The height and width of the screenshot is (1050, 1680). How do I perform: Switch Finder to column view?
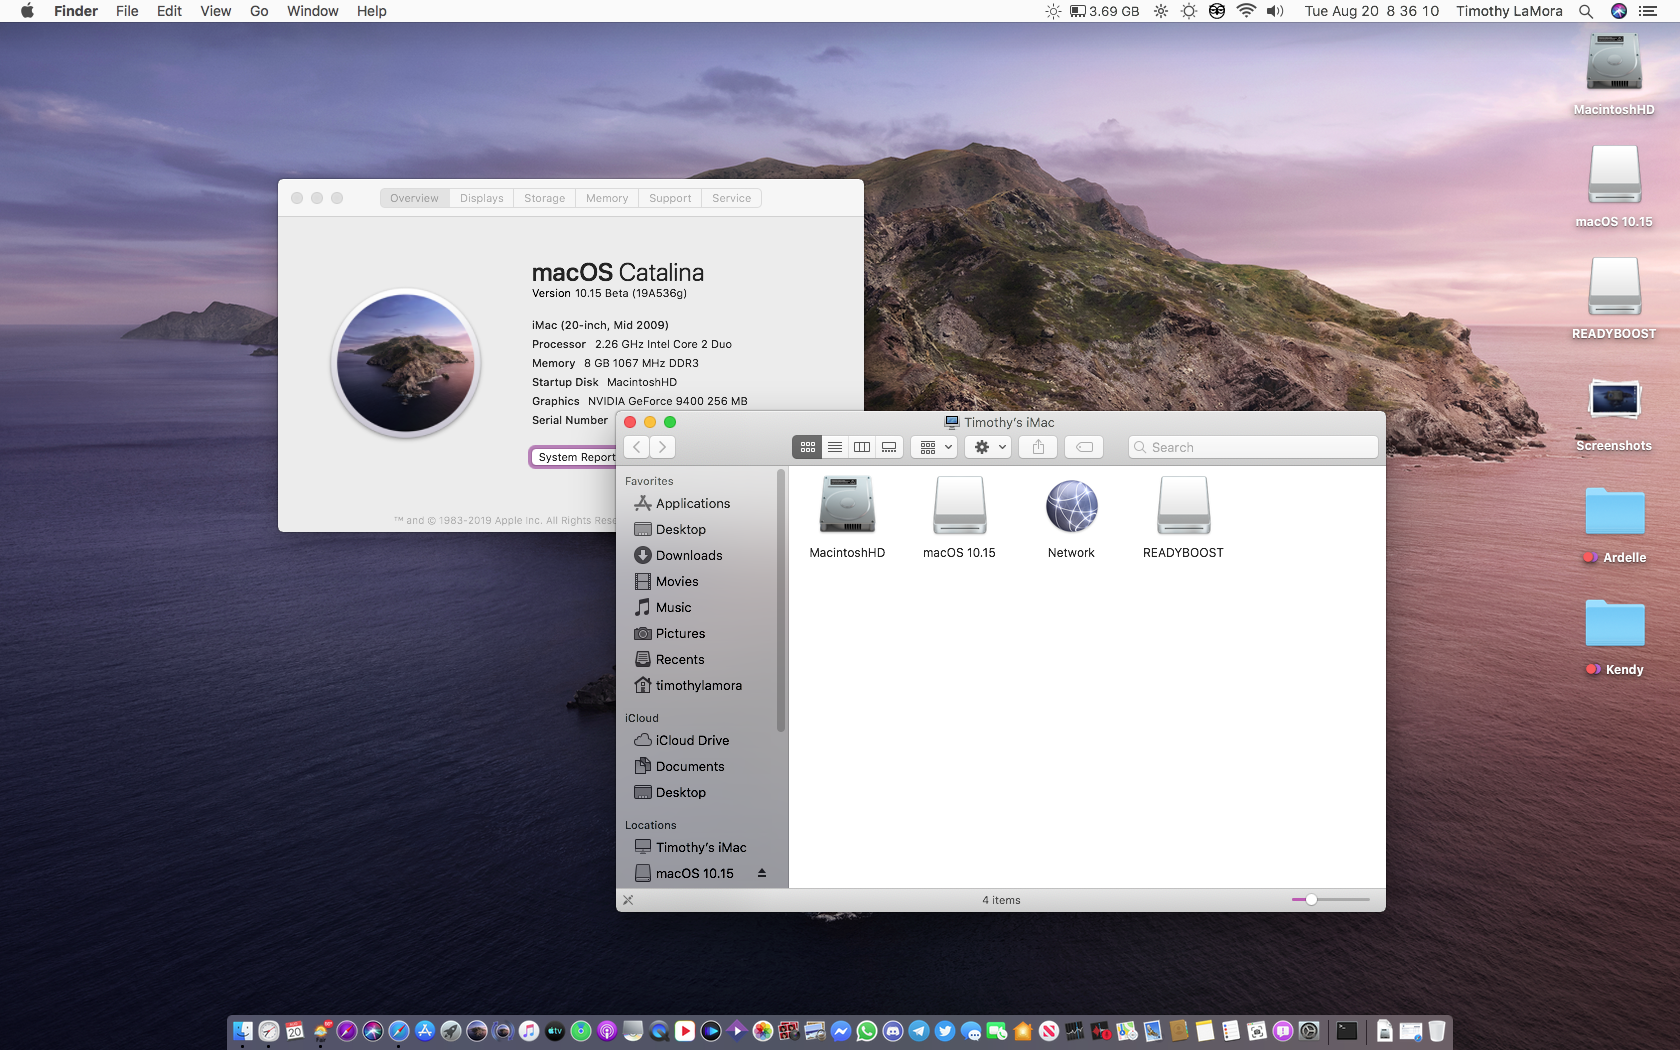point(862,447)
